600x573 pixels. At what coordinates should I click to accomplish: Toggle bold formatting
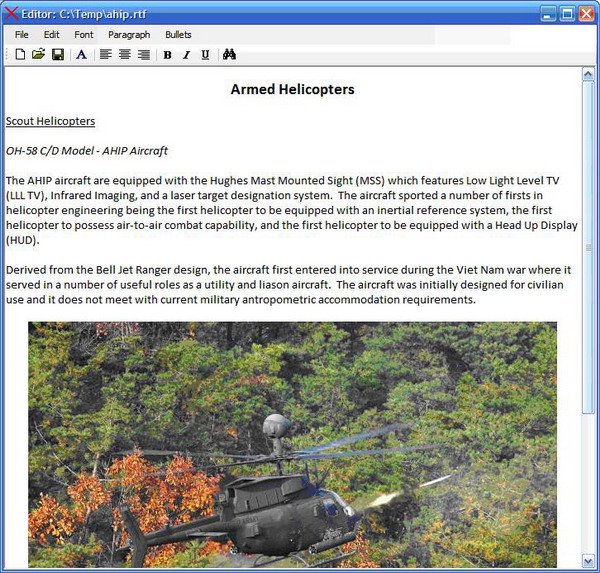click(167, 55)
